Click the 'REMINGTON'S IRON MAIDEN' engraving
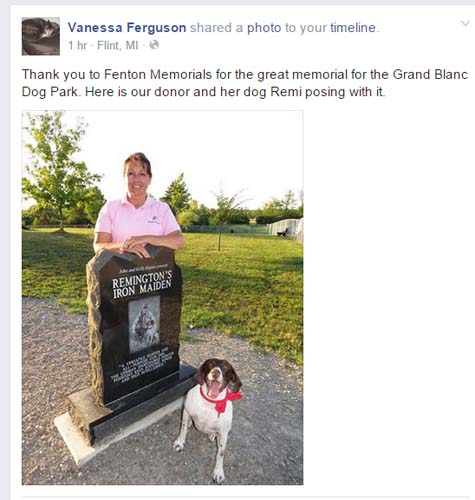 [x=142, y=284]
